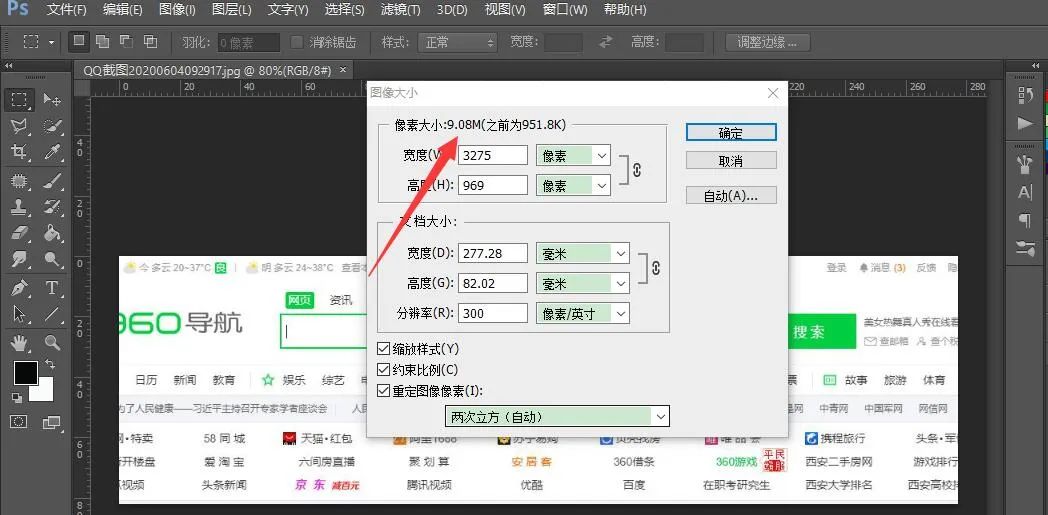
Task: Open pixel width unit 像素 dropdown
Action: [573, 156]
